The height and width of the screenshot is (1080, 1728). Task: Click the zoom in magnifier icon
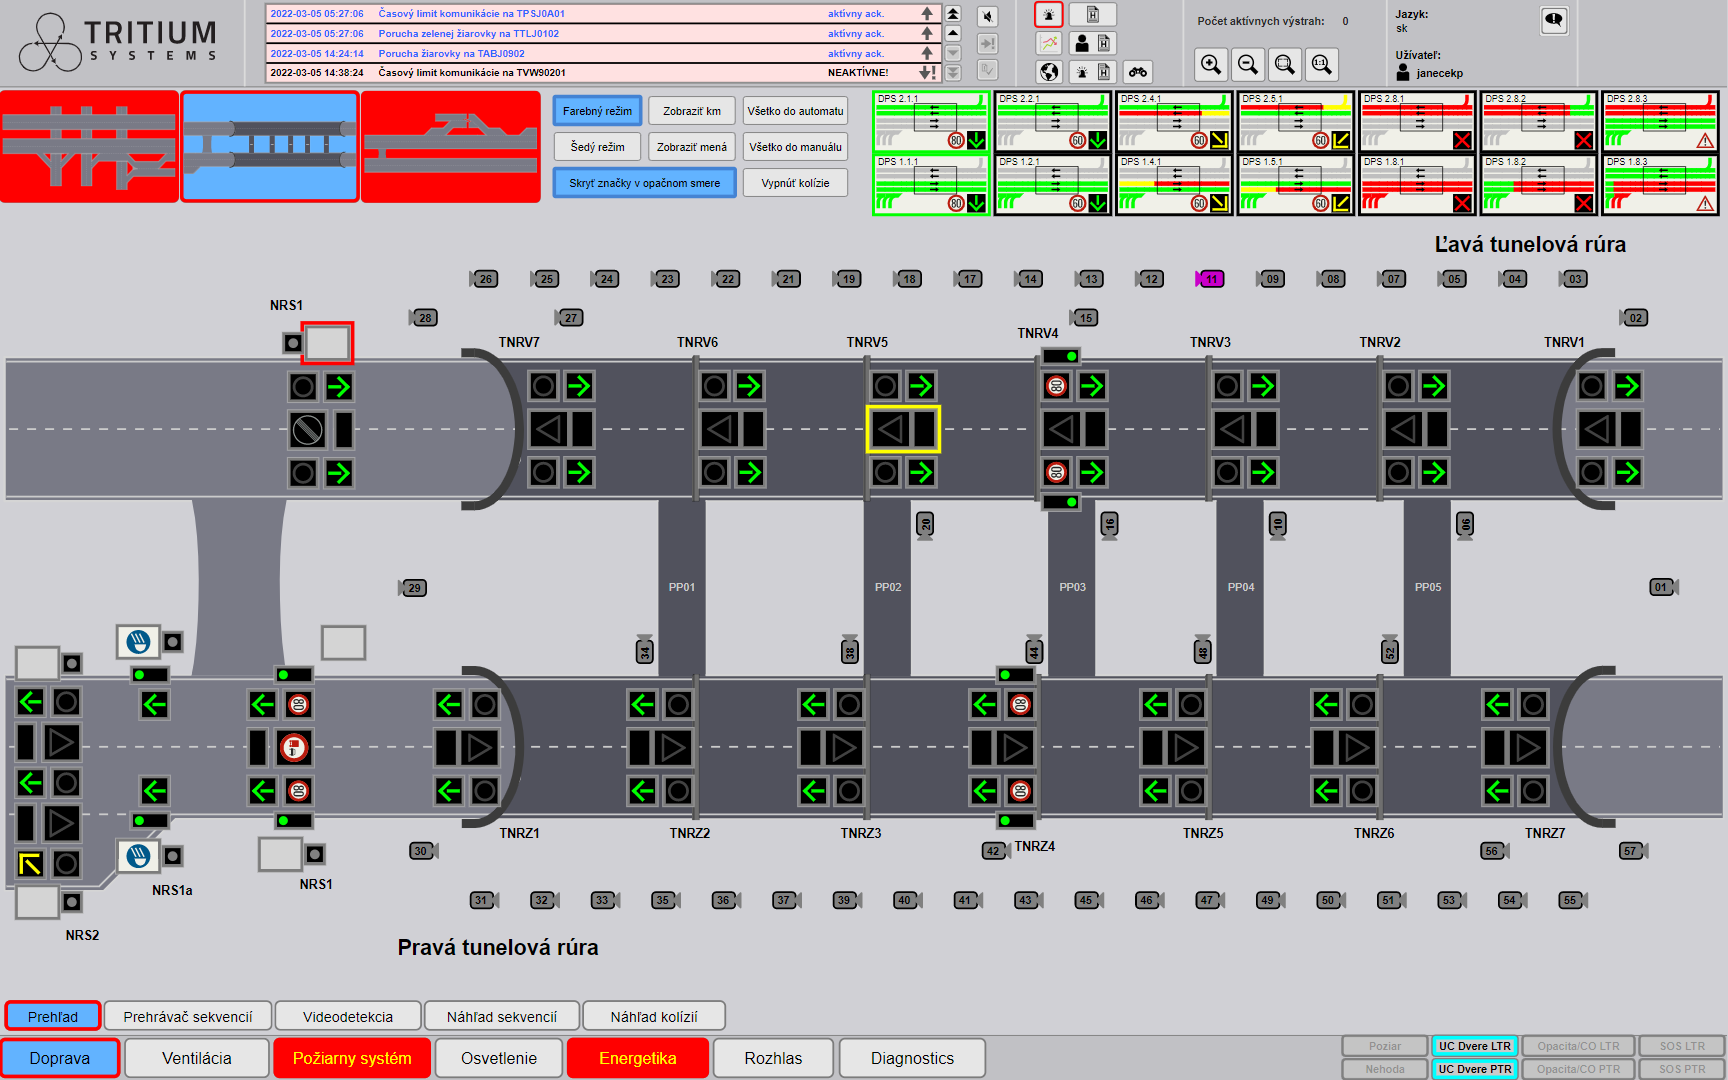click(1211, 65)
